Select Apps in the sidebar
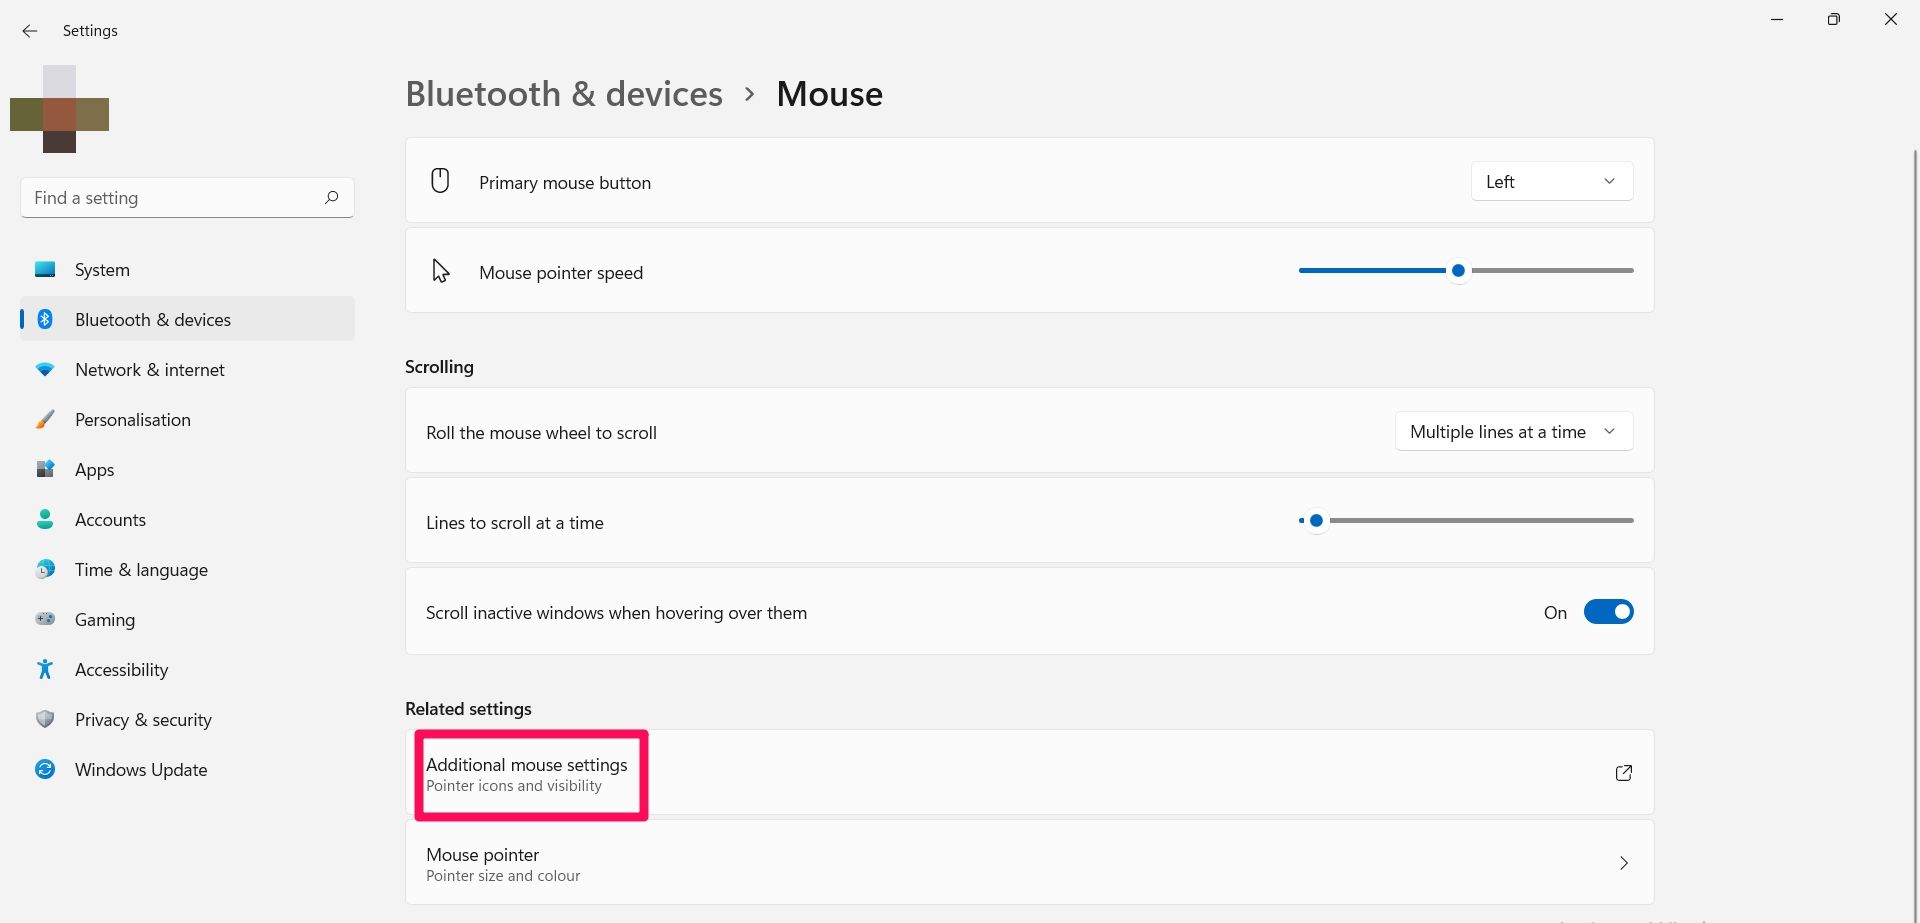 pos(95,470)
